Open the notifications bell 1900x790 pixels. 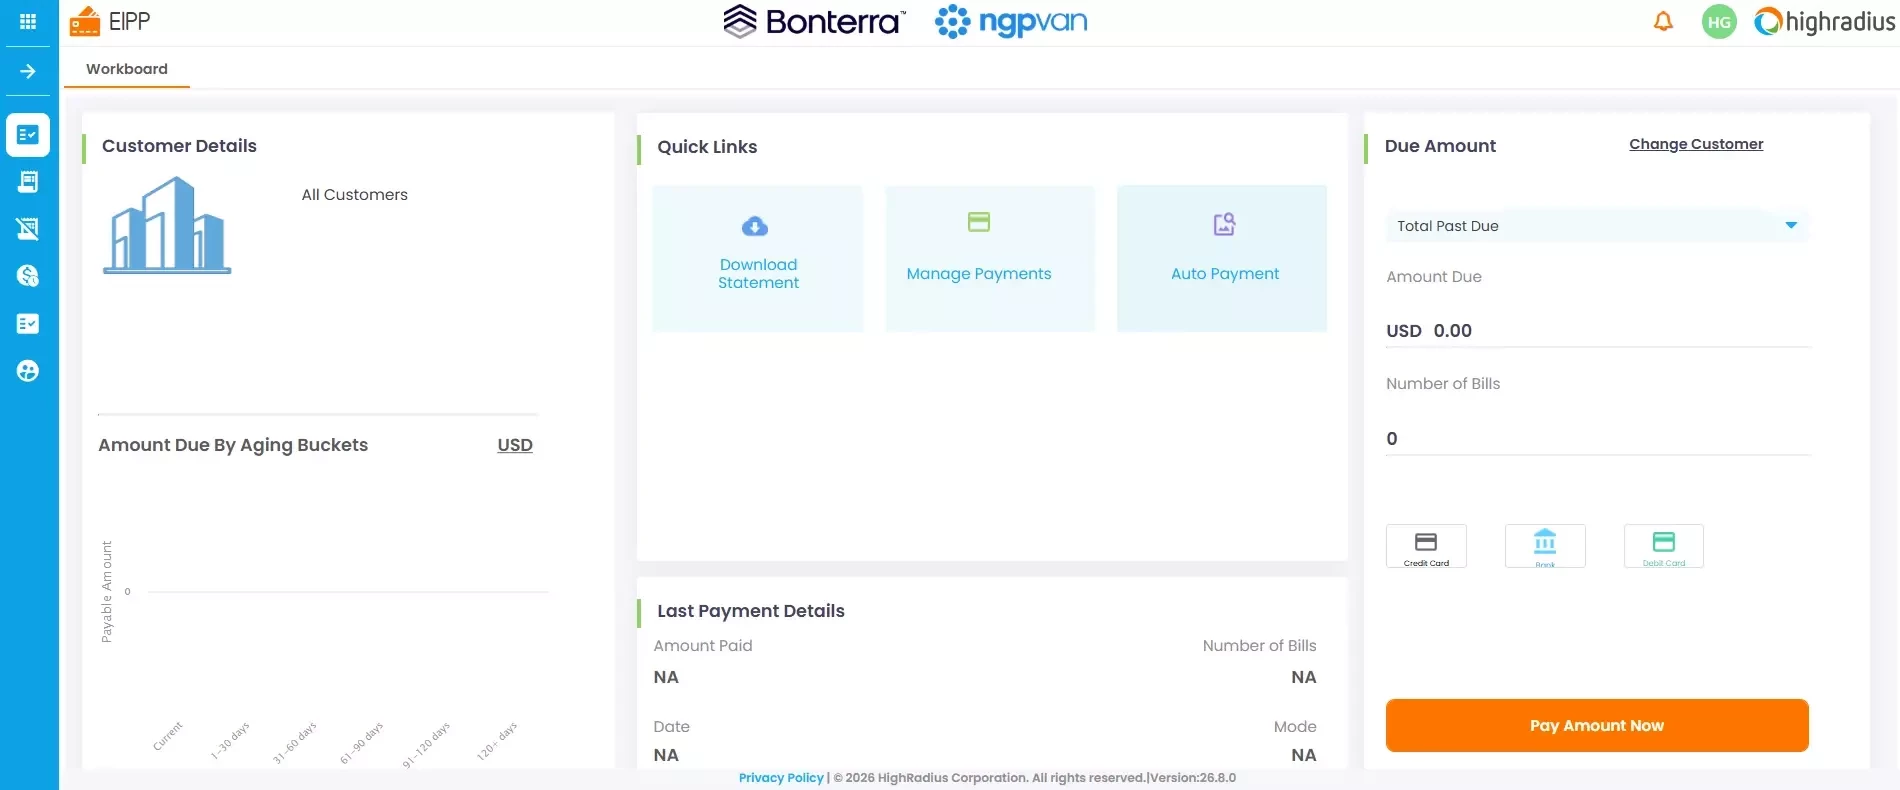(x=1663, y=21)
